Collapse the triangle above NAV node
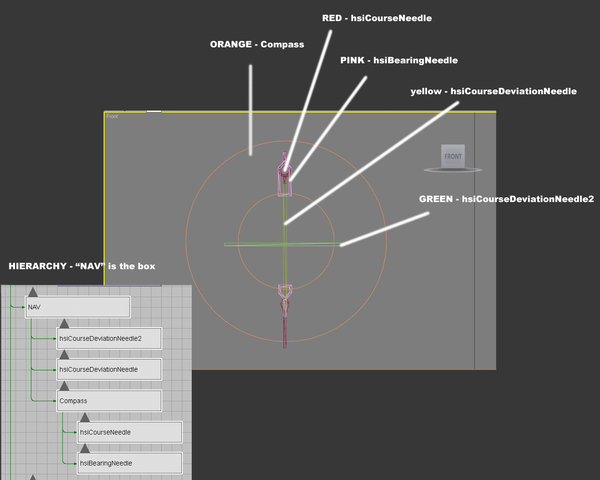Image resolution: width=600 pixels, height=480 pixels. click(x=33, y=292)
